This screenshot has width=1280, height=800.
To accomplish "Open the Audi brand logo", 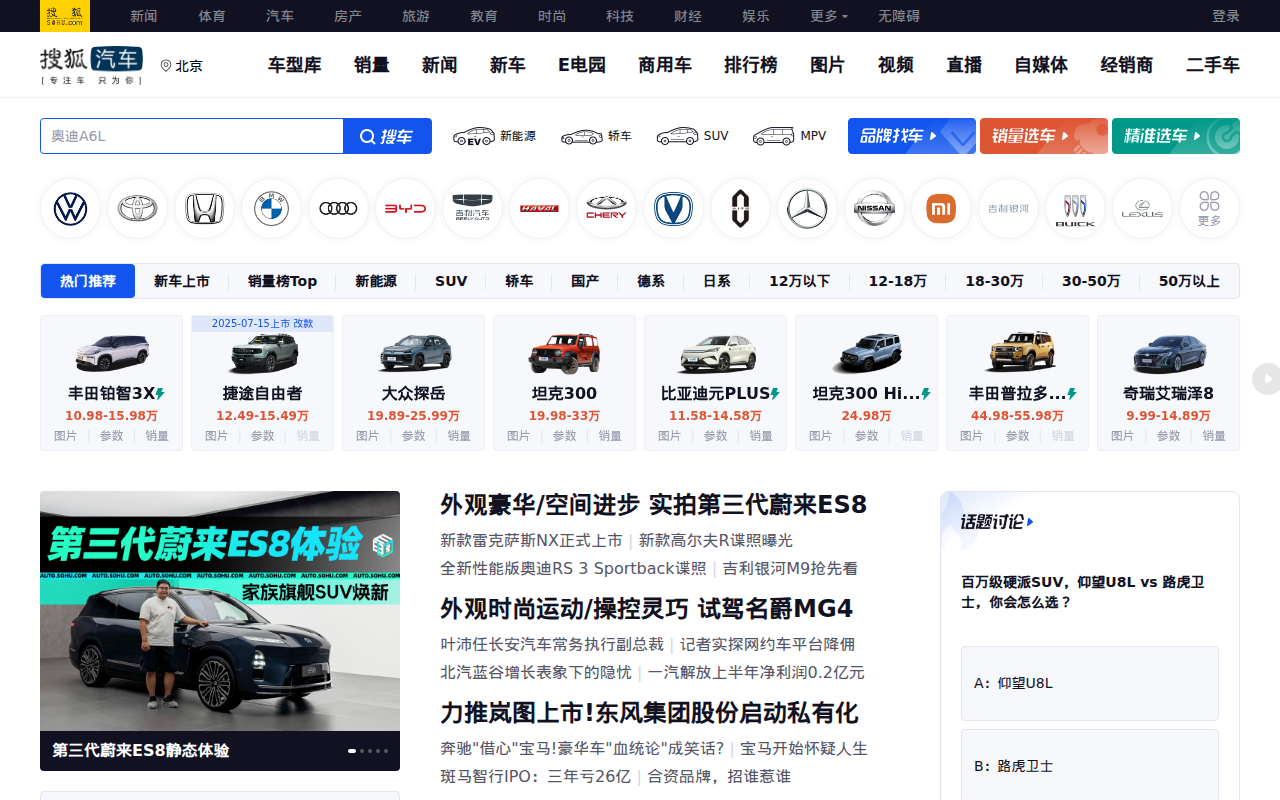I will [339, 209].
